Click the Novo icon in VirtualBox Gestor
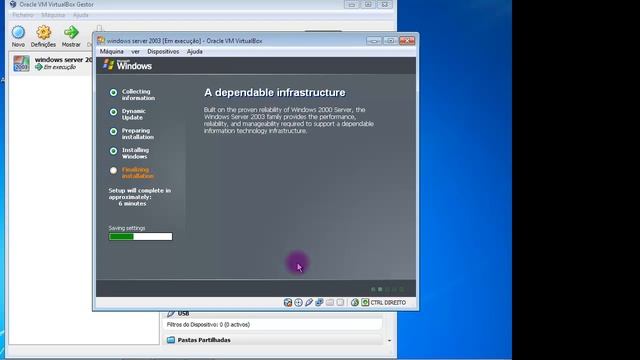This screenshot has height=360, width=640. 18,32
